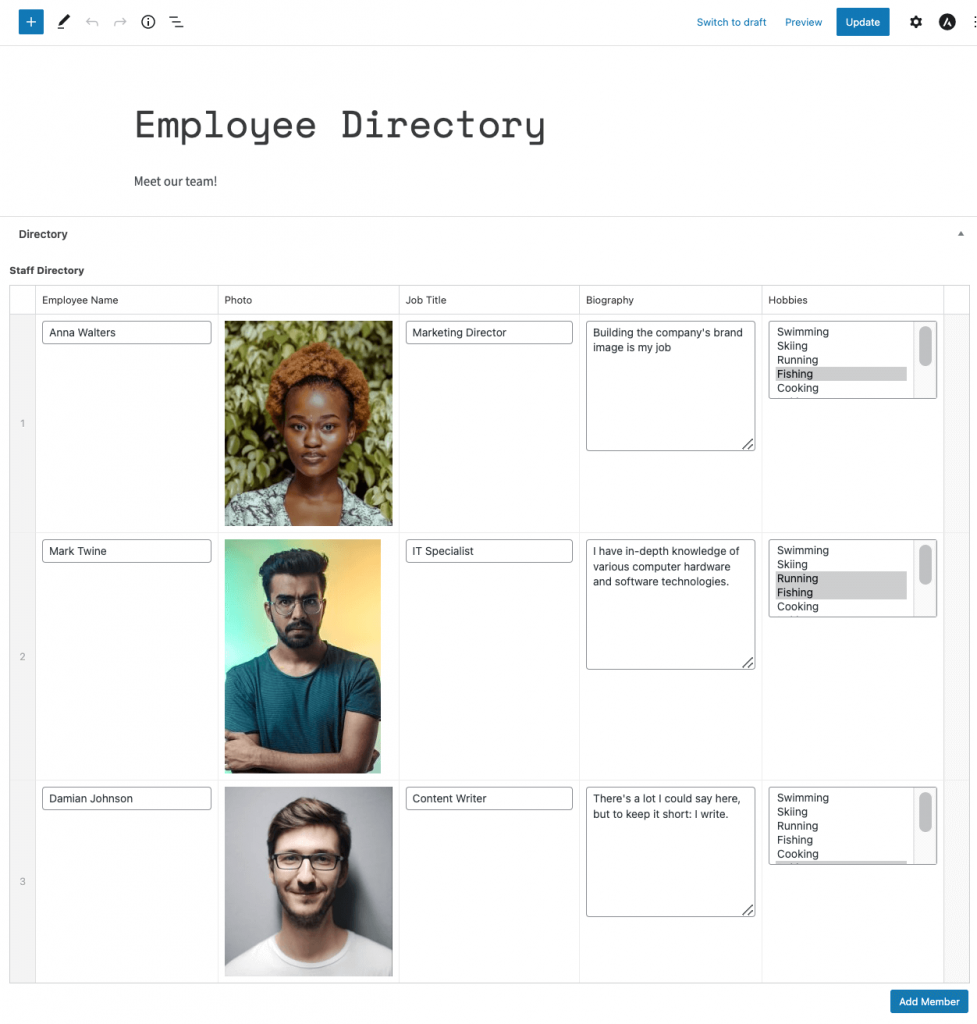
Task: Select Fishing in Damian Johnson's hobbies list
Action: (x=841, y=840)
